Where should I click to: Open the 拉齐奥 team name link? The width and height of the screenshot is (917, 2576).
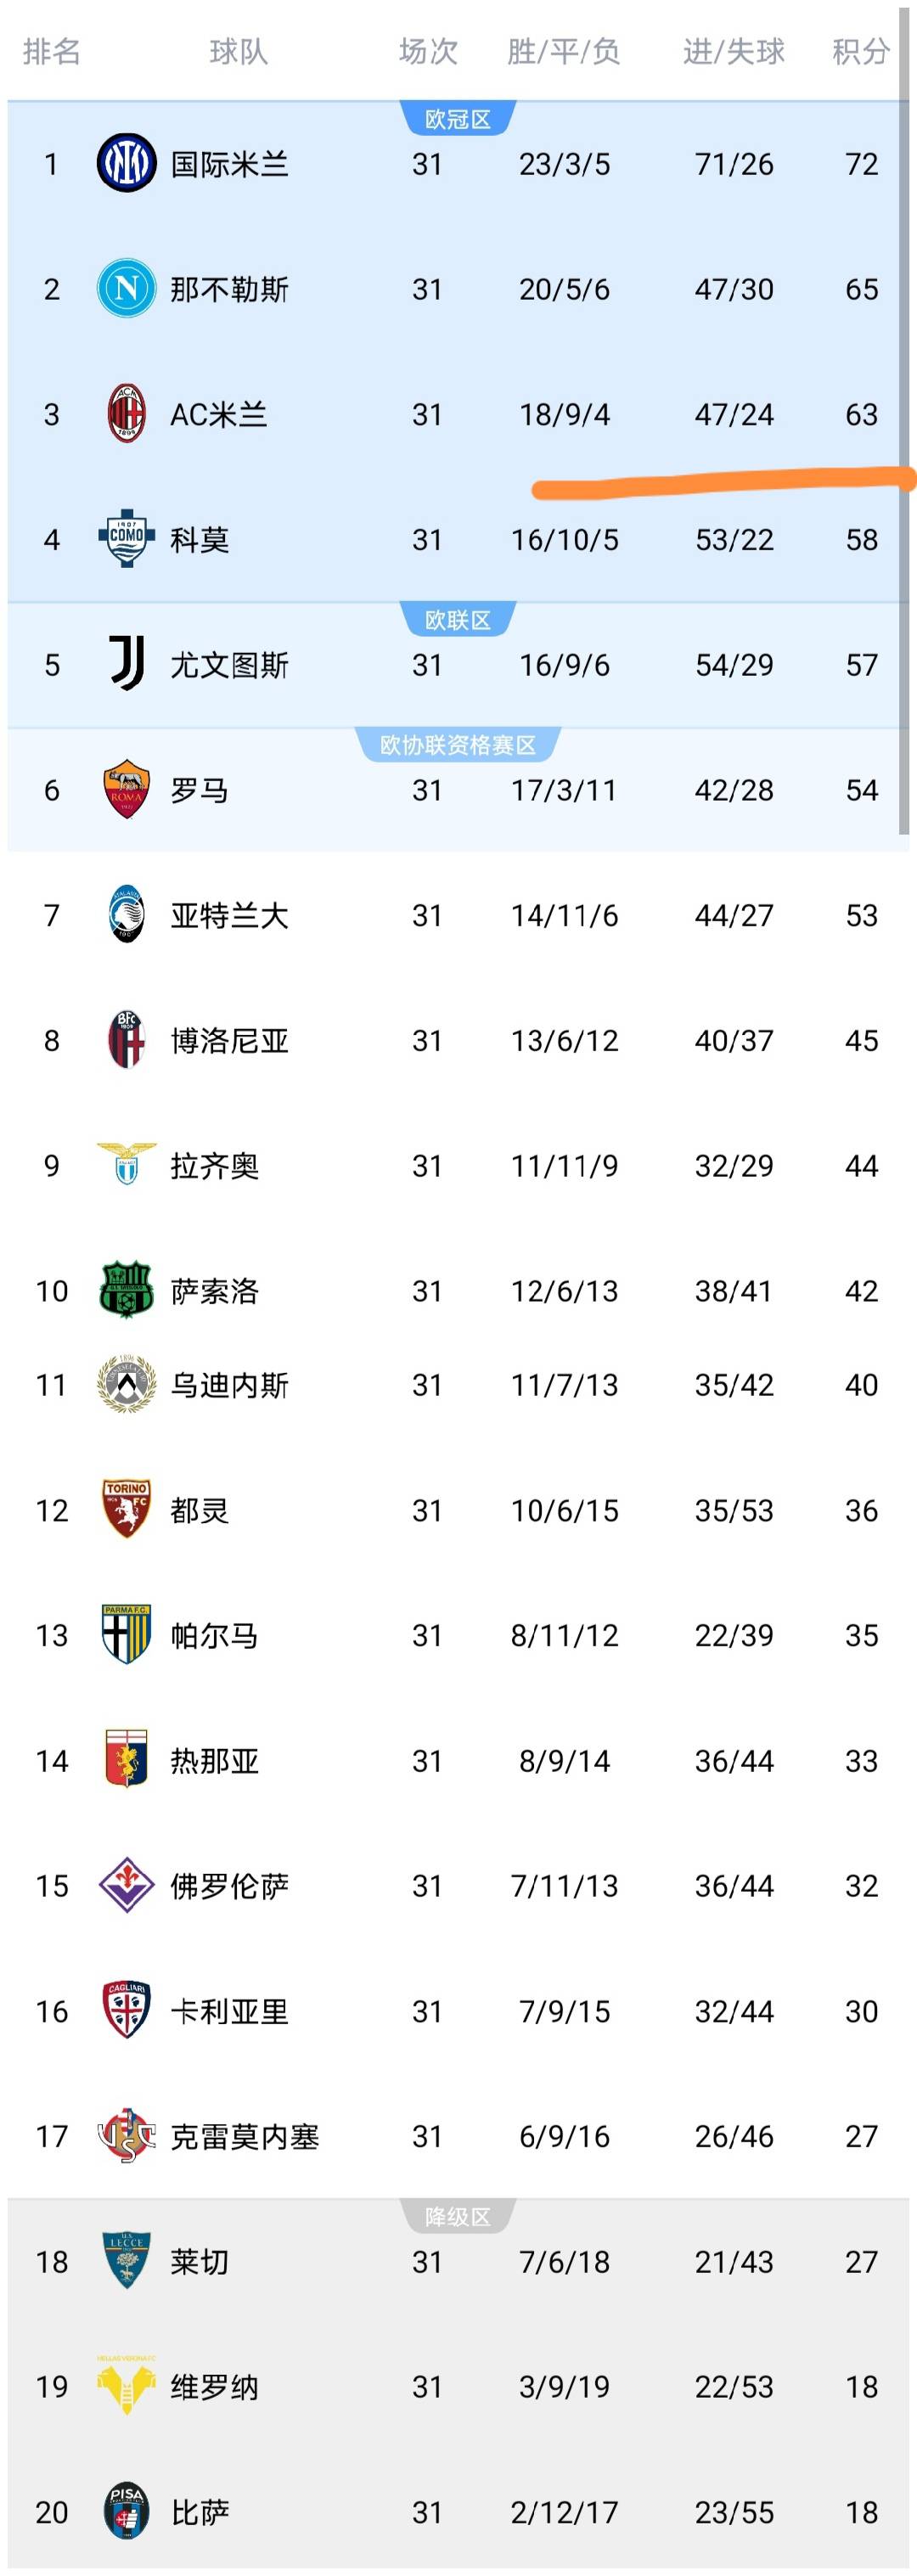tap(214, 1166)
